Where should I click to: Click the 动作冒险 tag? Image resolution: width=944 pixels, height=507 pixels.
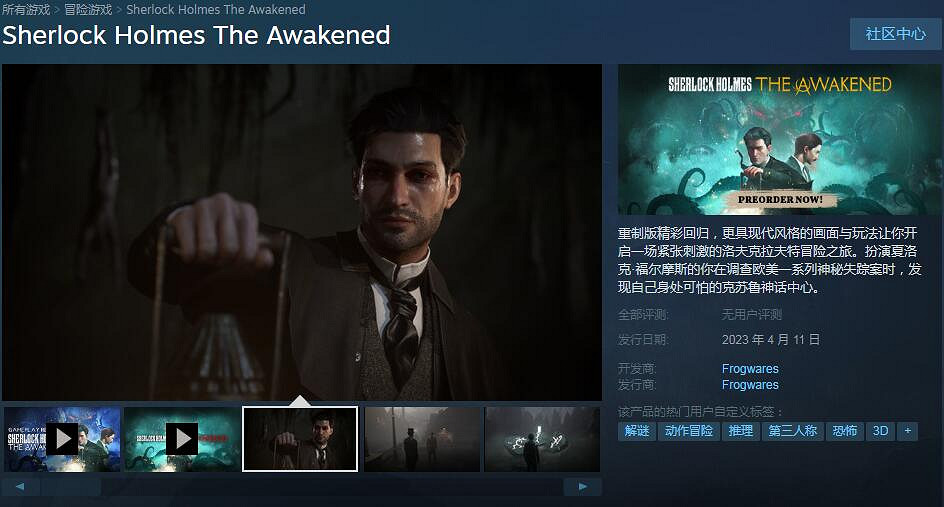point(689,431)
